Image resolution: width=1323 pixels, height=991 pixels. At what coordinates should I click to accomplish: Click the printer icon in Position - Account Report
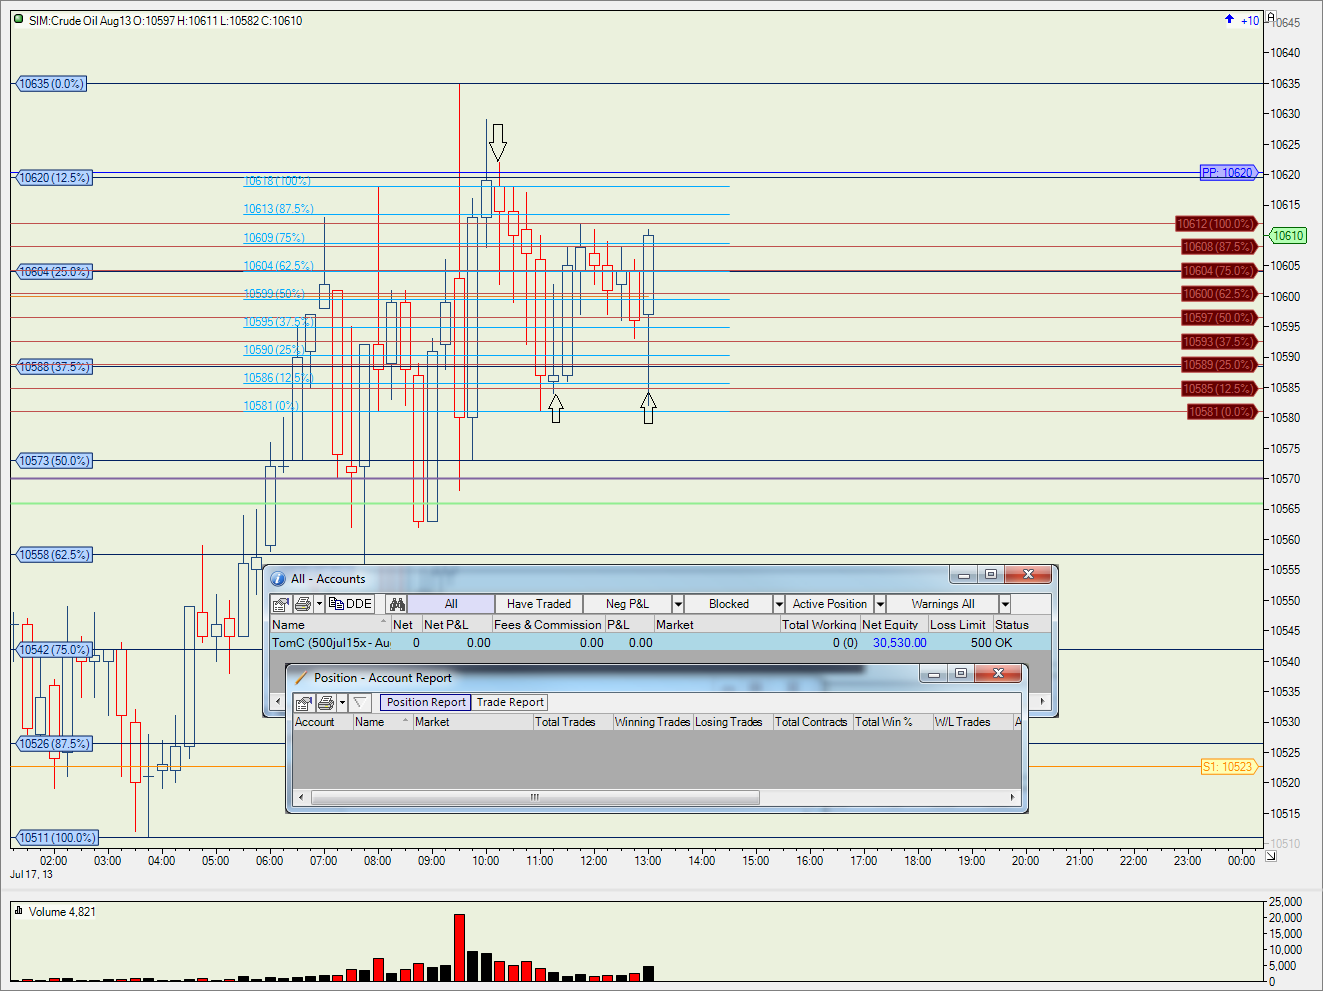tap(325, 702)
